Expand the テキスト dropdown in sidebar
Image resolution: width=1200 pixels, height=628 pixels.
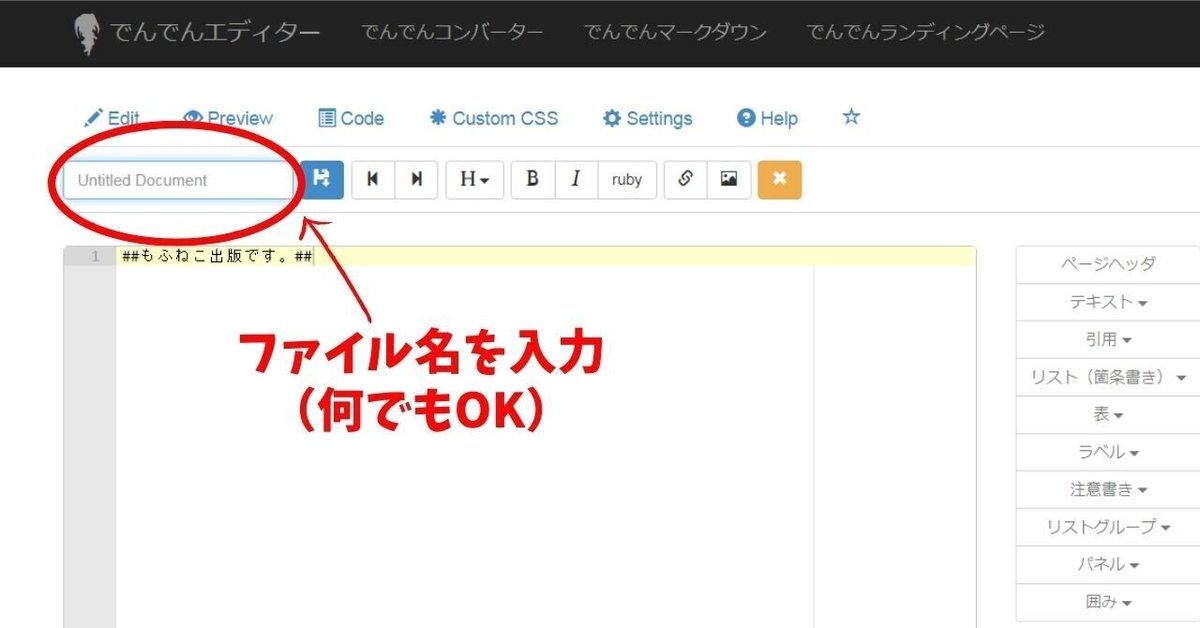pos(1107,301)
